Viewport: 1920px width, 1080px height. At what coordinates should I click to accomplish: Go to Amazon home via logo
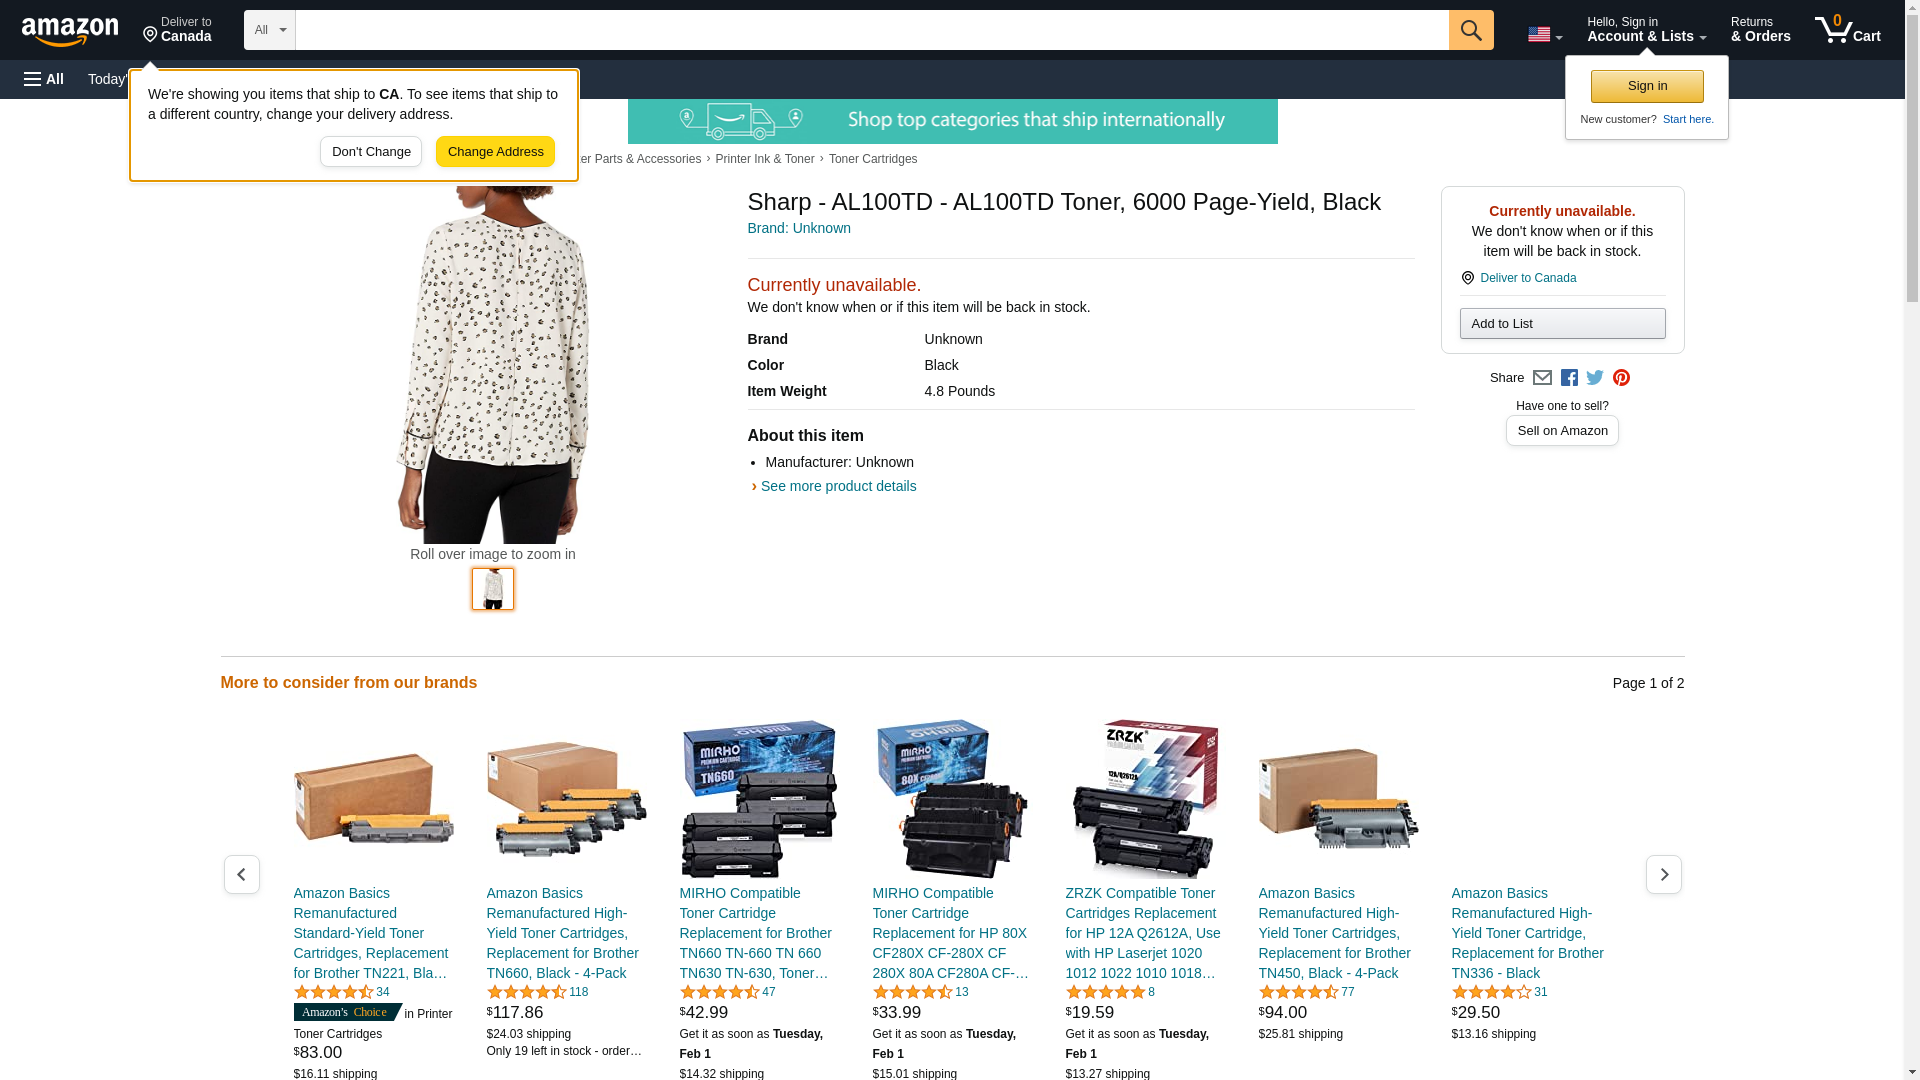point(70,31)
